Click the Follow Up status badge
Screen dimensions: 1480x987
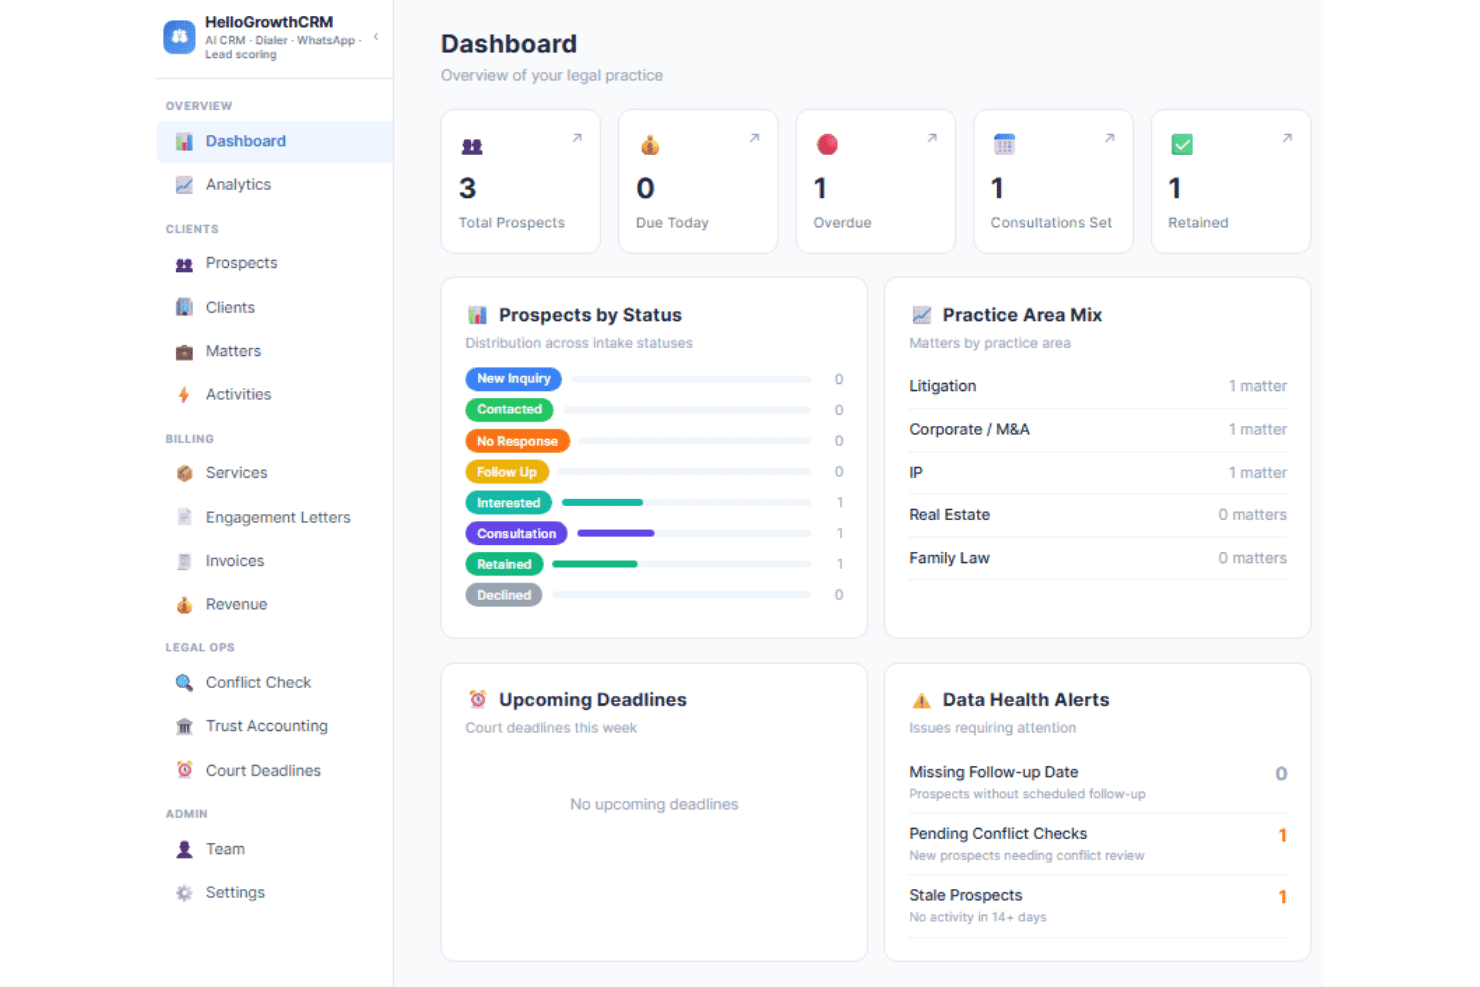click(507, 472)
